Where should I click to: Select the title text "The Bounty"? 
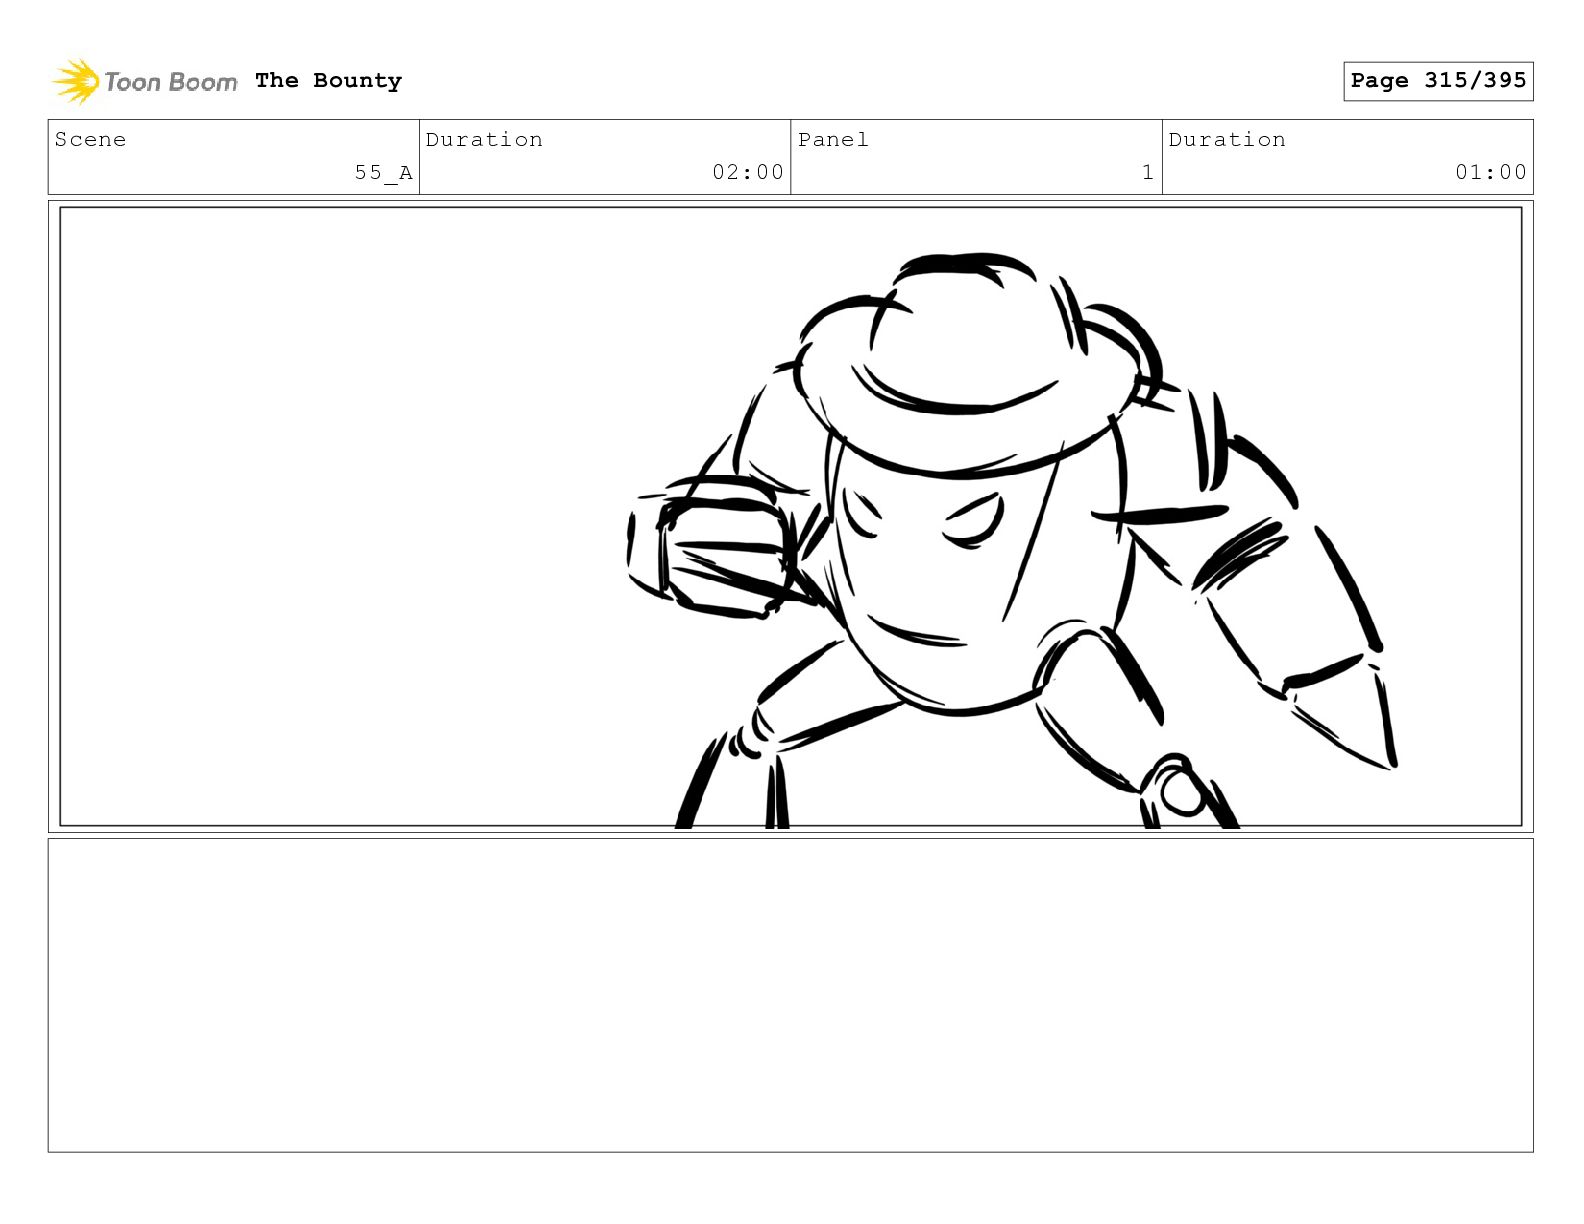pyautogui.click(x=328, y=81)
